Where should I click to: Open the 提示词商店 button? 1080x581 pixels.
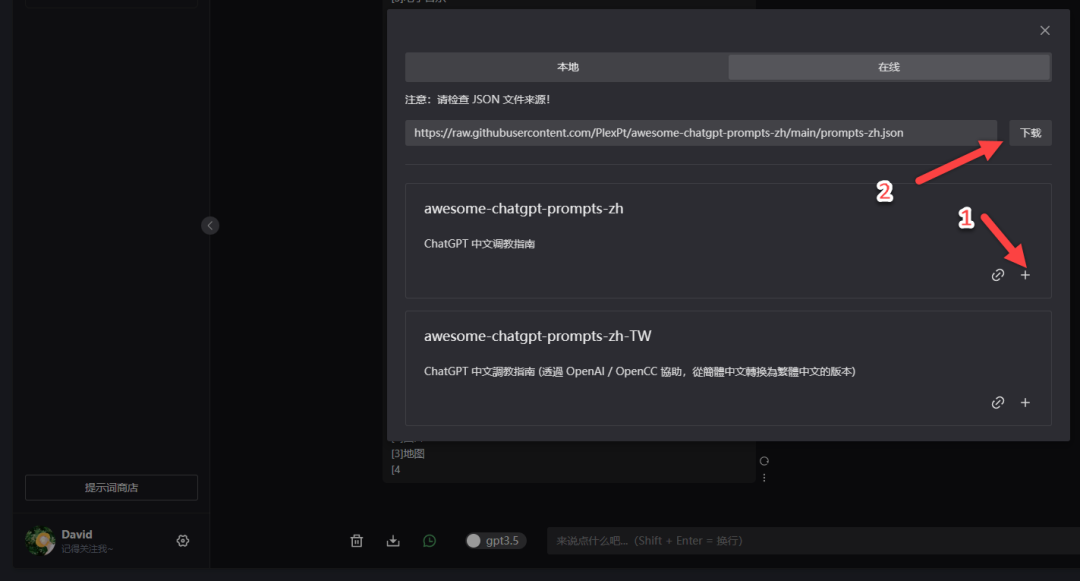(112, 487)
